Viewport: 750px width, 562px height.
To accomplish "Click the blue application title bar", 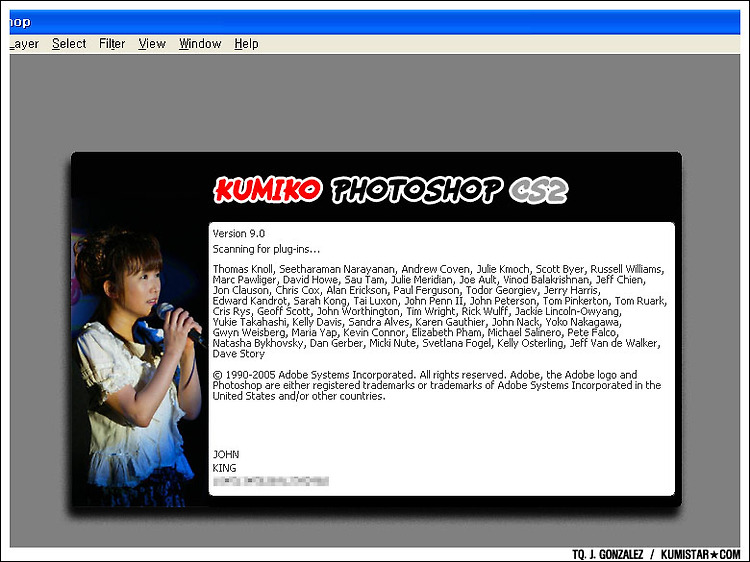I will tap(375, 22).
